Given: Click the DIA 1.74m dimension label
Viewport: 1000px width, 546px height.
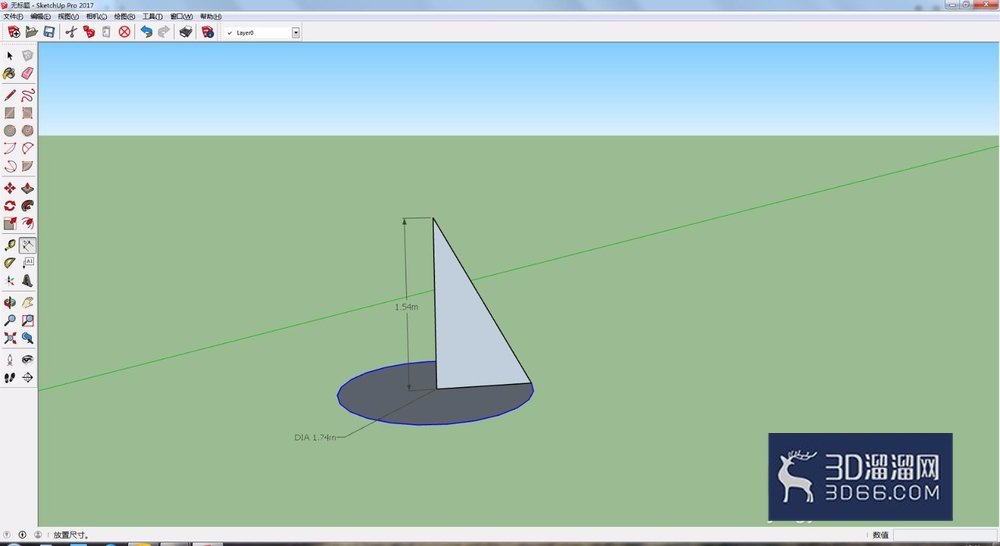Looking at the screenshot, I should coord(315,438).
